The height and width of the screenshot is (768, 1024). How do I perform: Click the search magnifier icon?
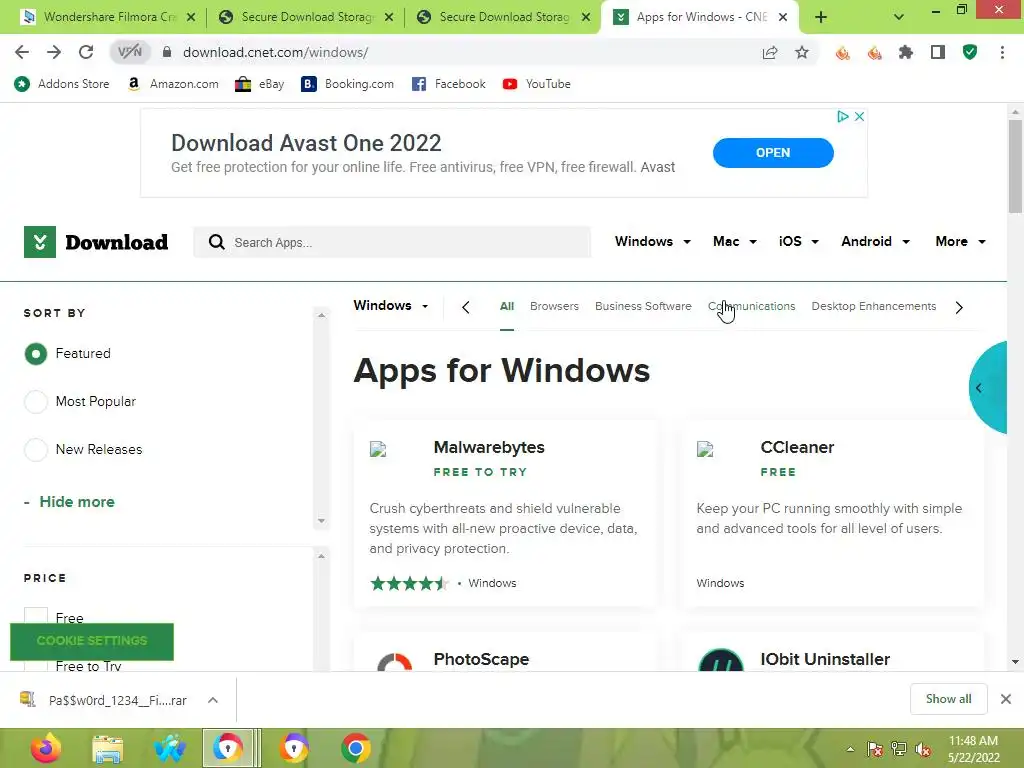pyautogui.click(x=216, y=242)
